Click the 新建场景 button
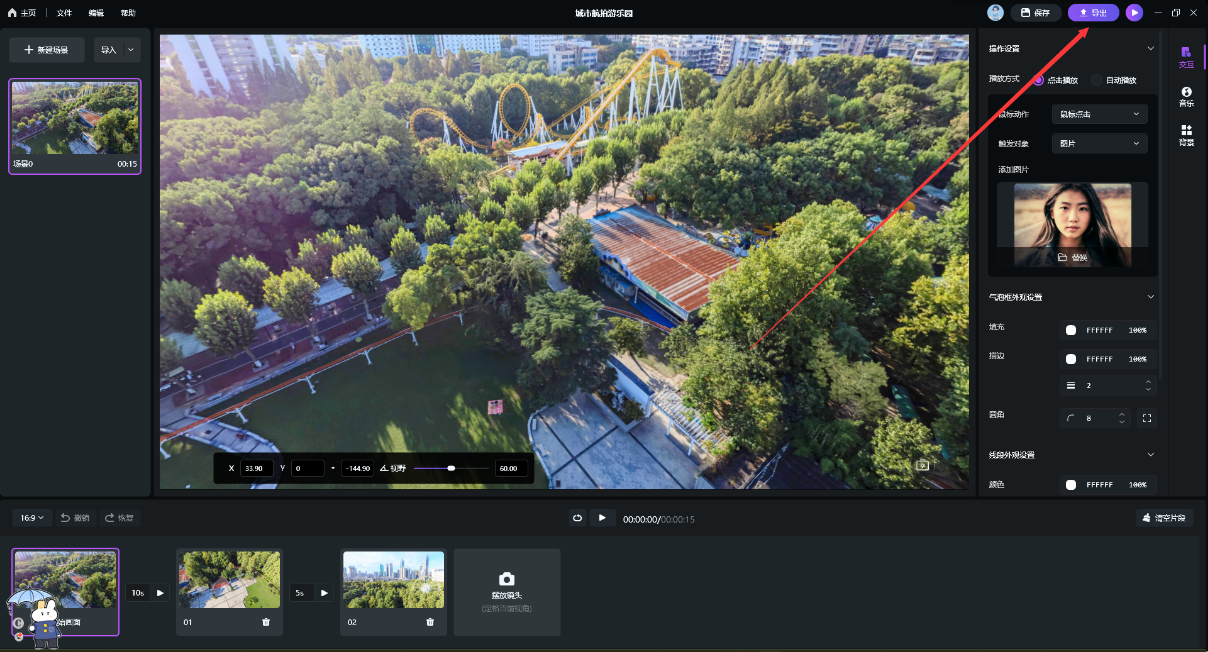The height and width of the screenshot is (652, 1208). (46, 50)
